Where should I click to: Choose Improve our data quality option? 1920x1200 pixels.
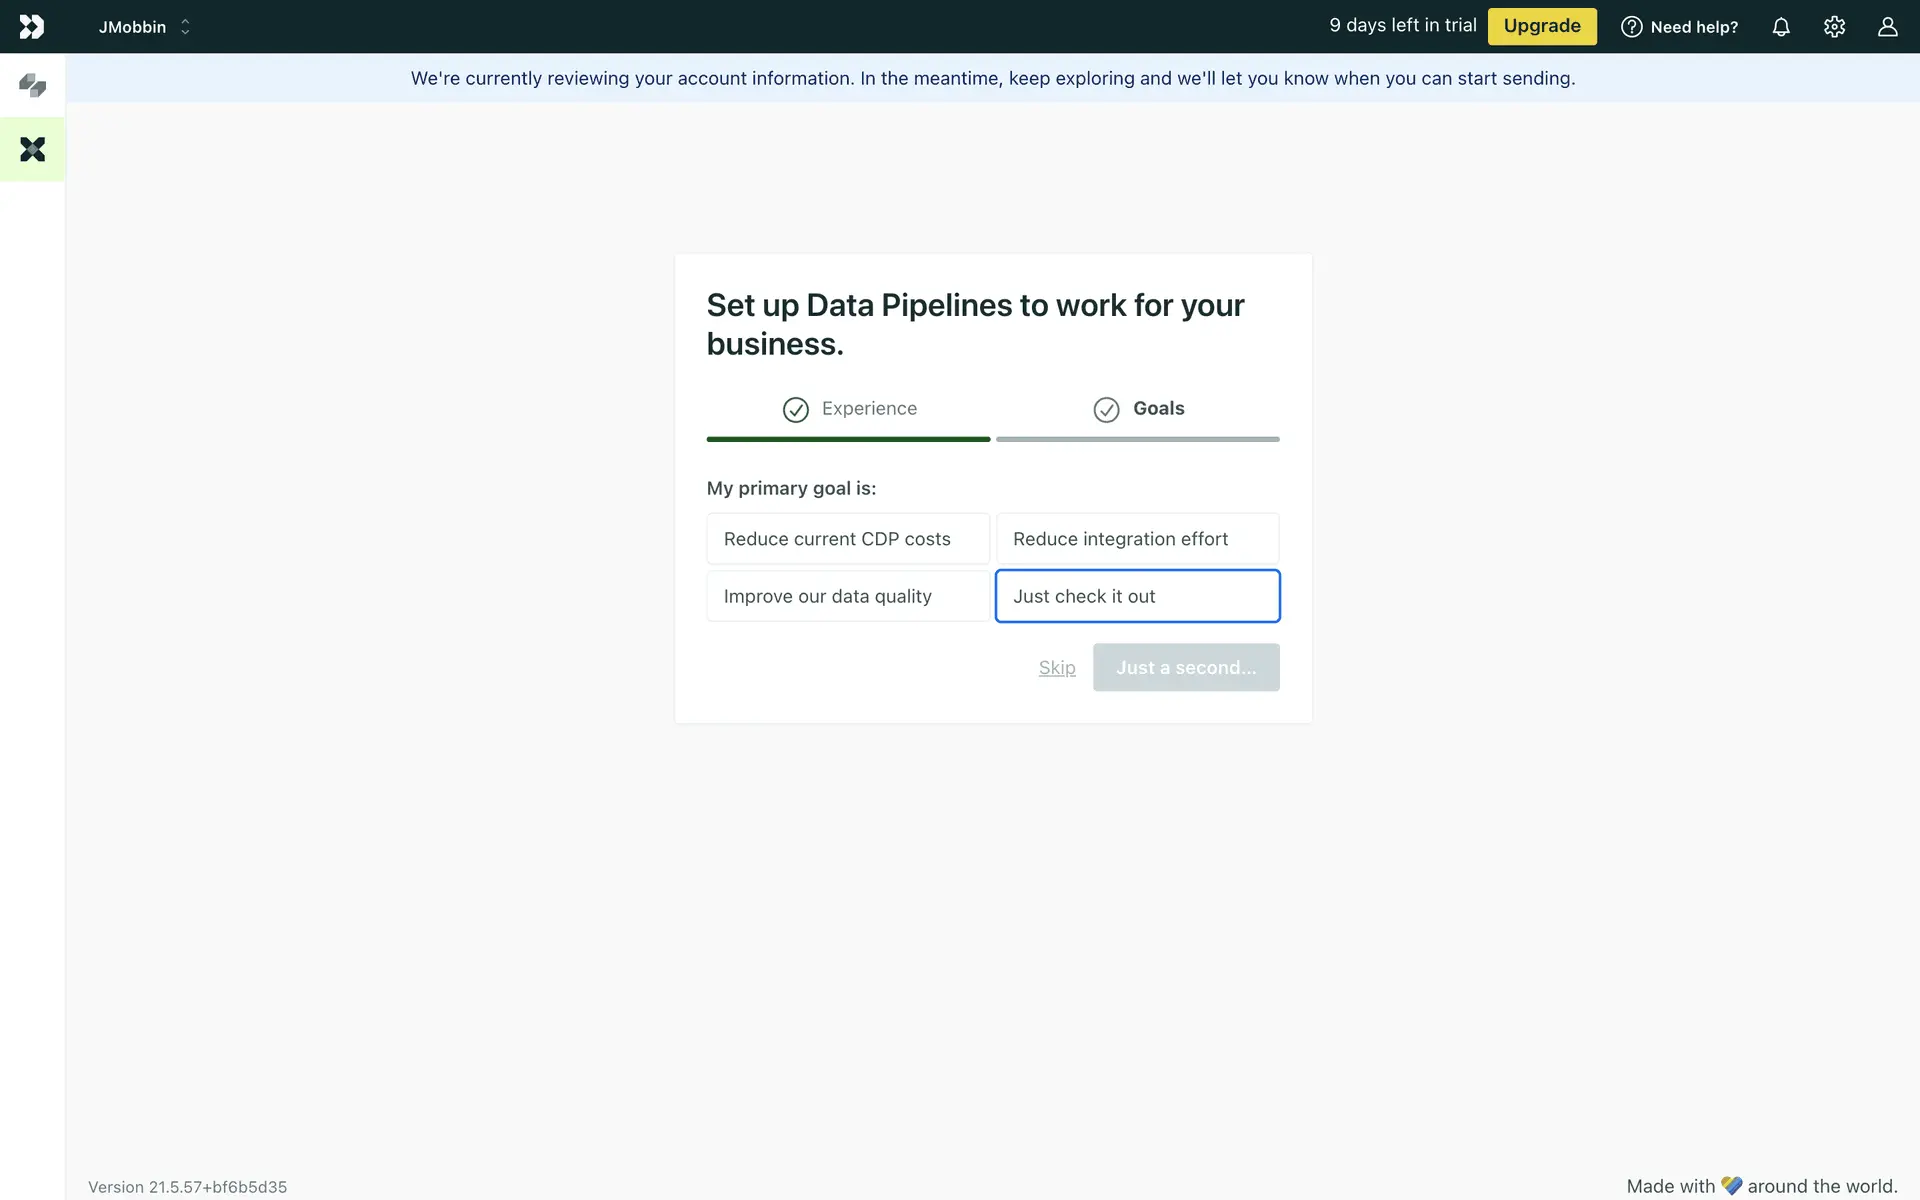click(x=847, y=596)
